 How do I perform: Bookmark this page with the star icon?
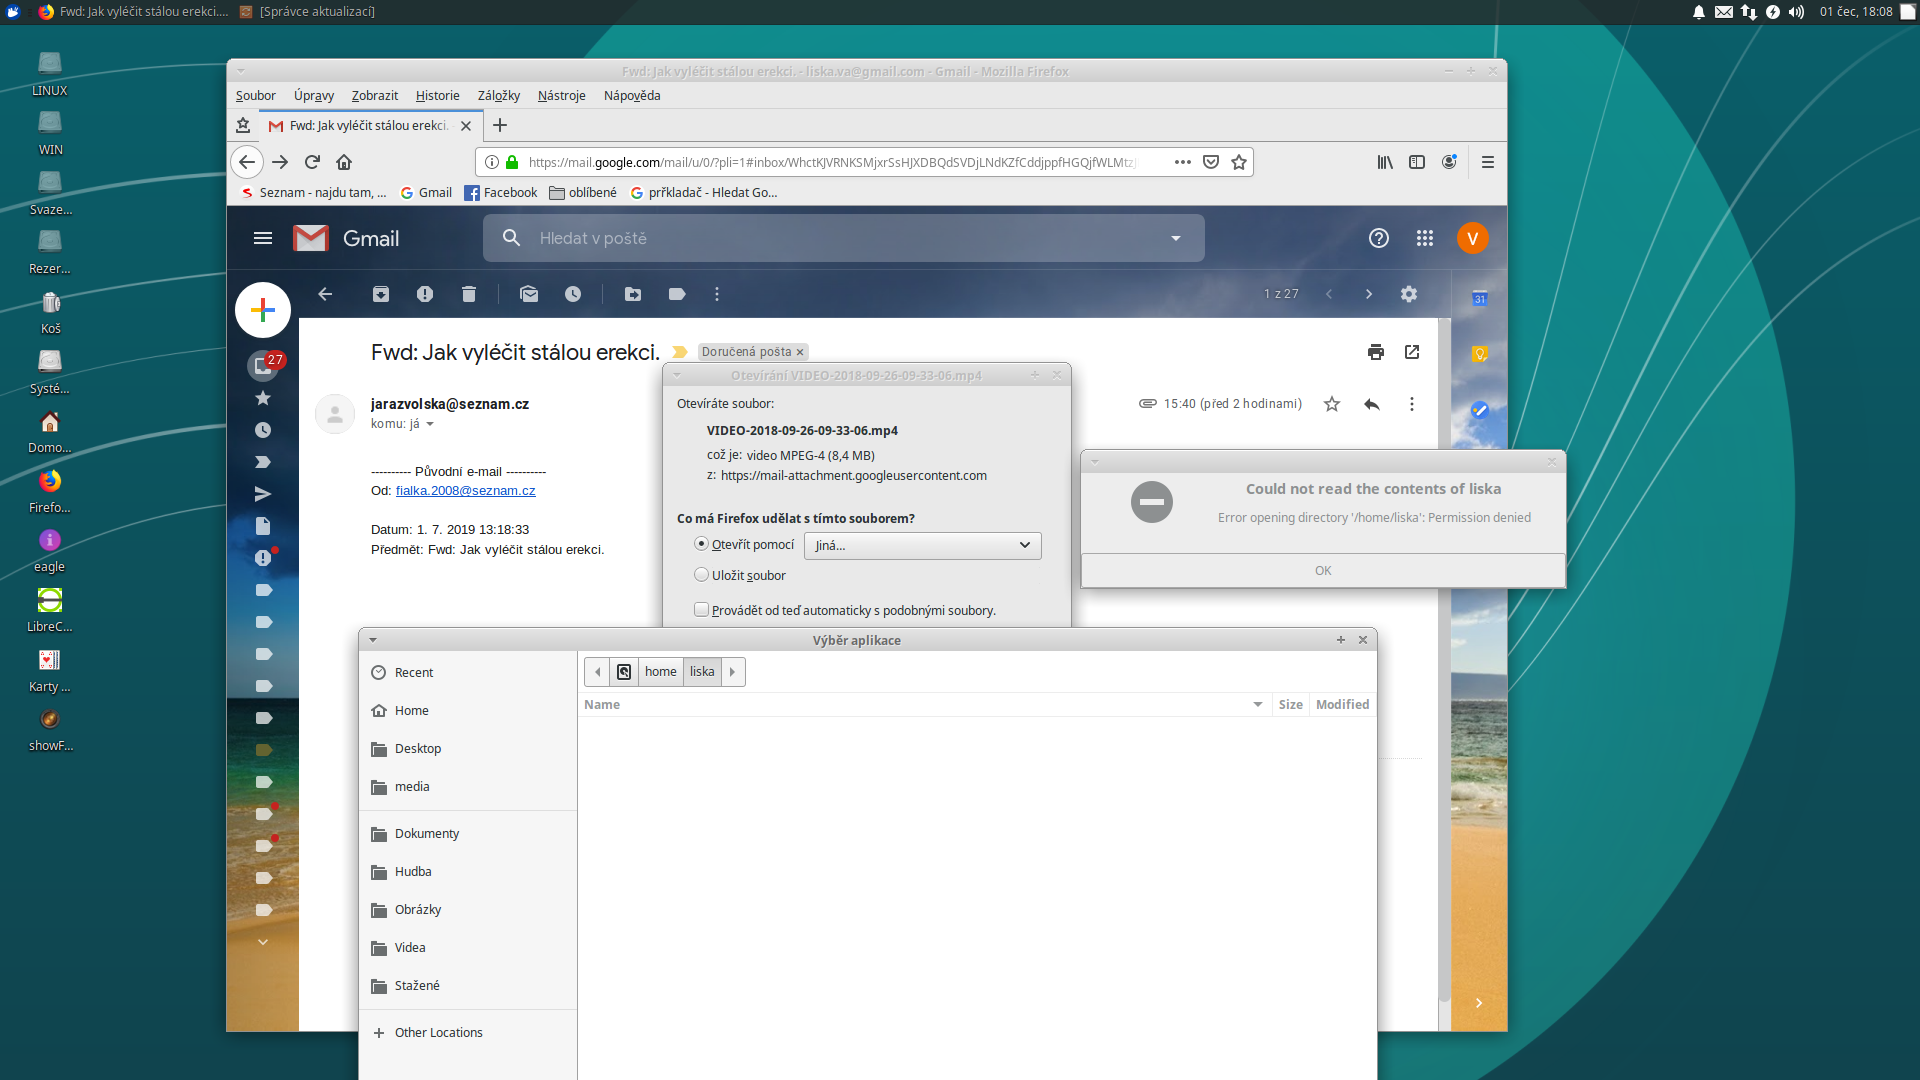[1239, 162]
